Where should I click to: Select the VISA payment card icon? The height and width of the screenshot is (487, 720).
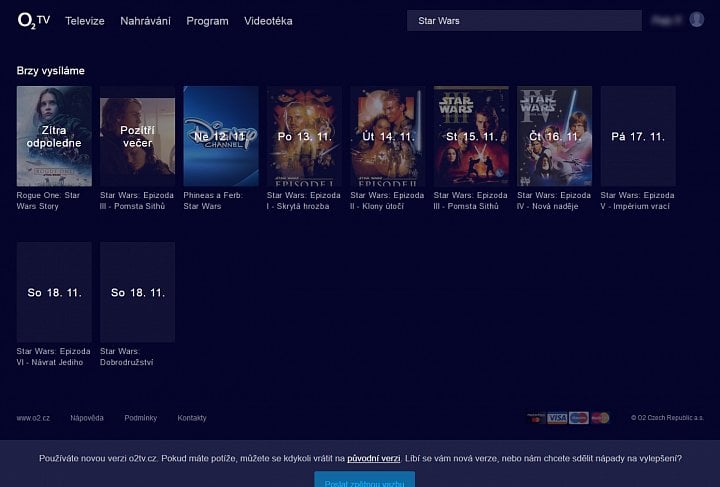(557, 418)
